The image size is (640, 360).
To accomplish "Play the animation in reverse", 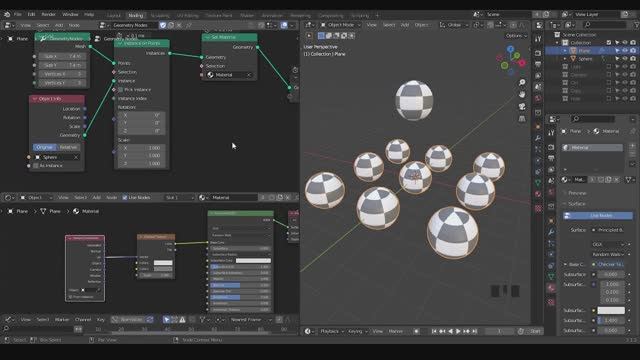I will coord(450,331).
